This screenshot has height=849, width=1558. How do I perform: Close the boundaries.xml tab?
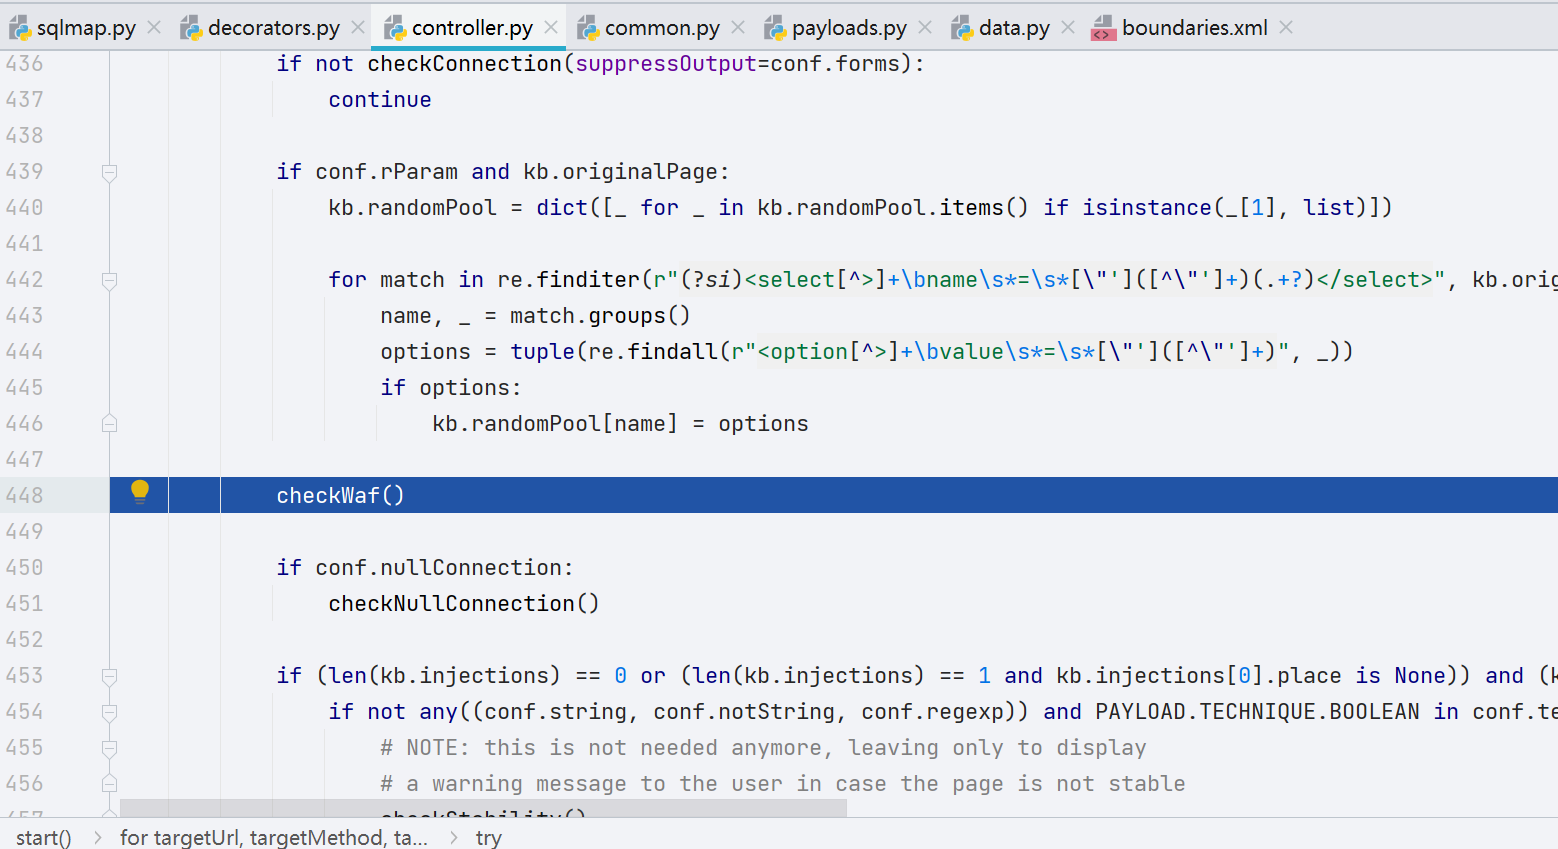[x=1286, y=28]
